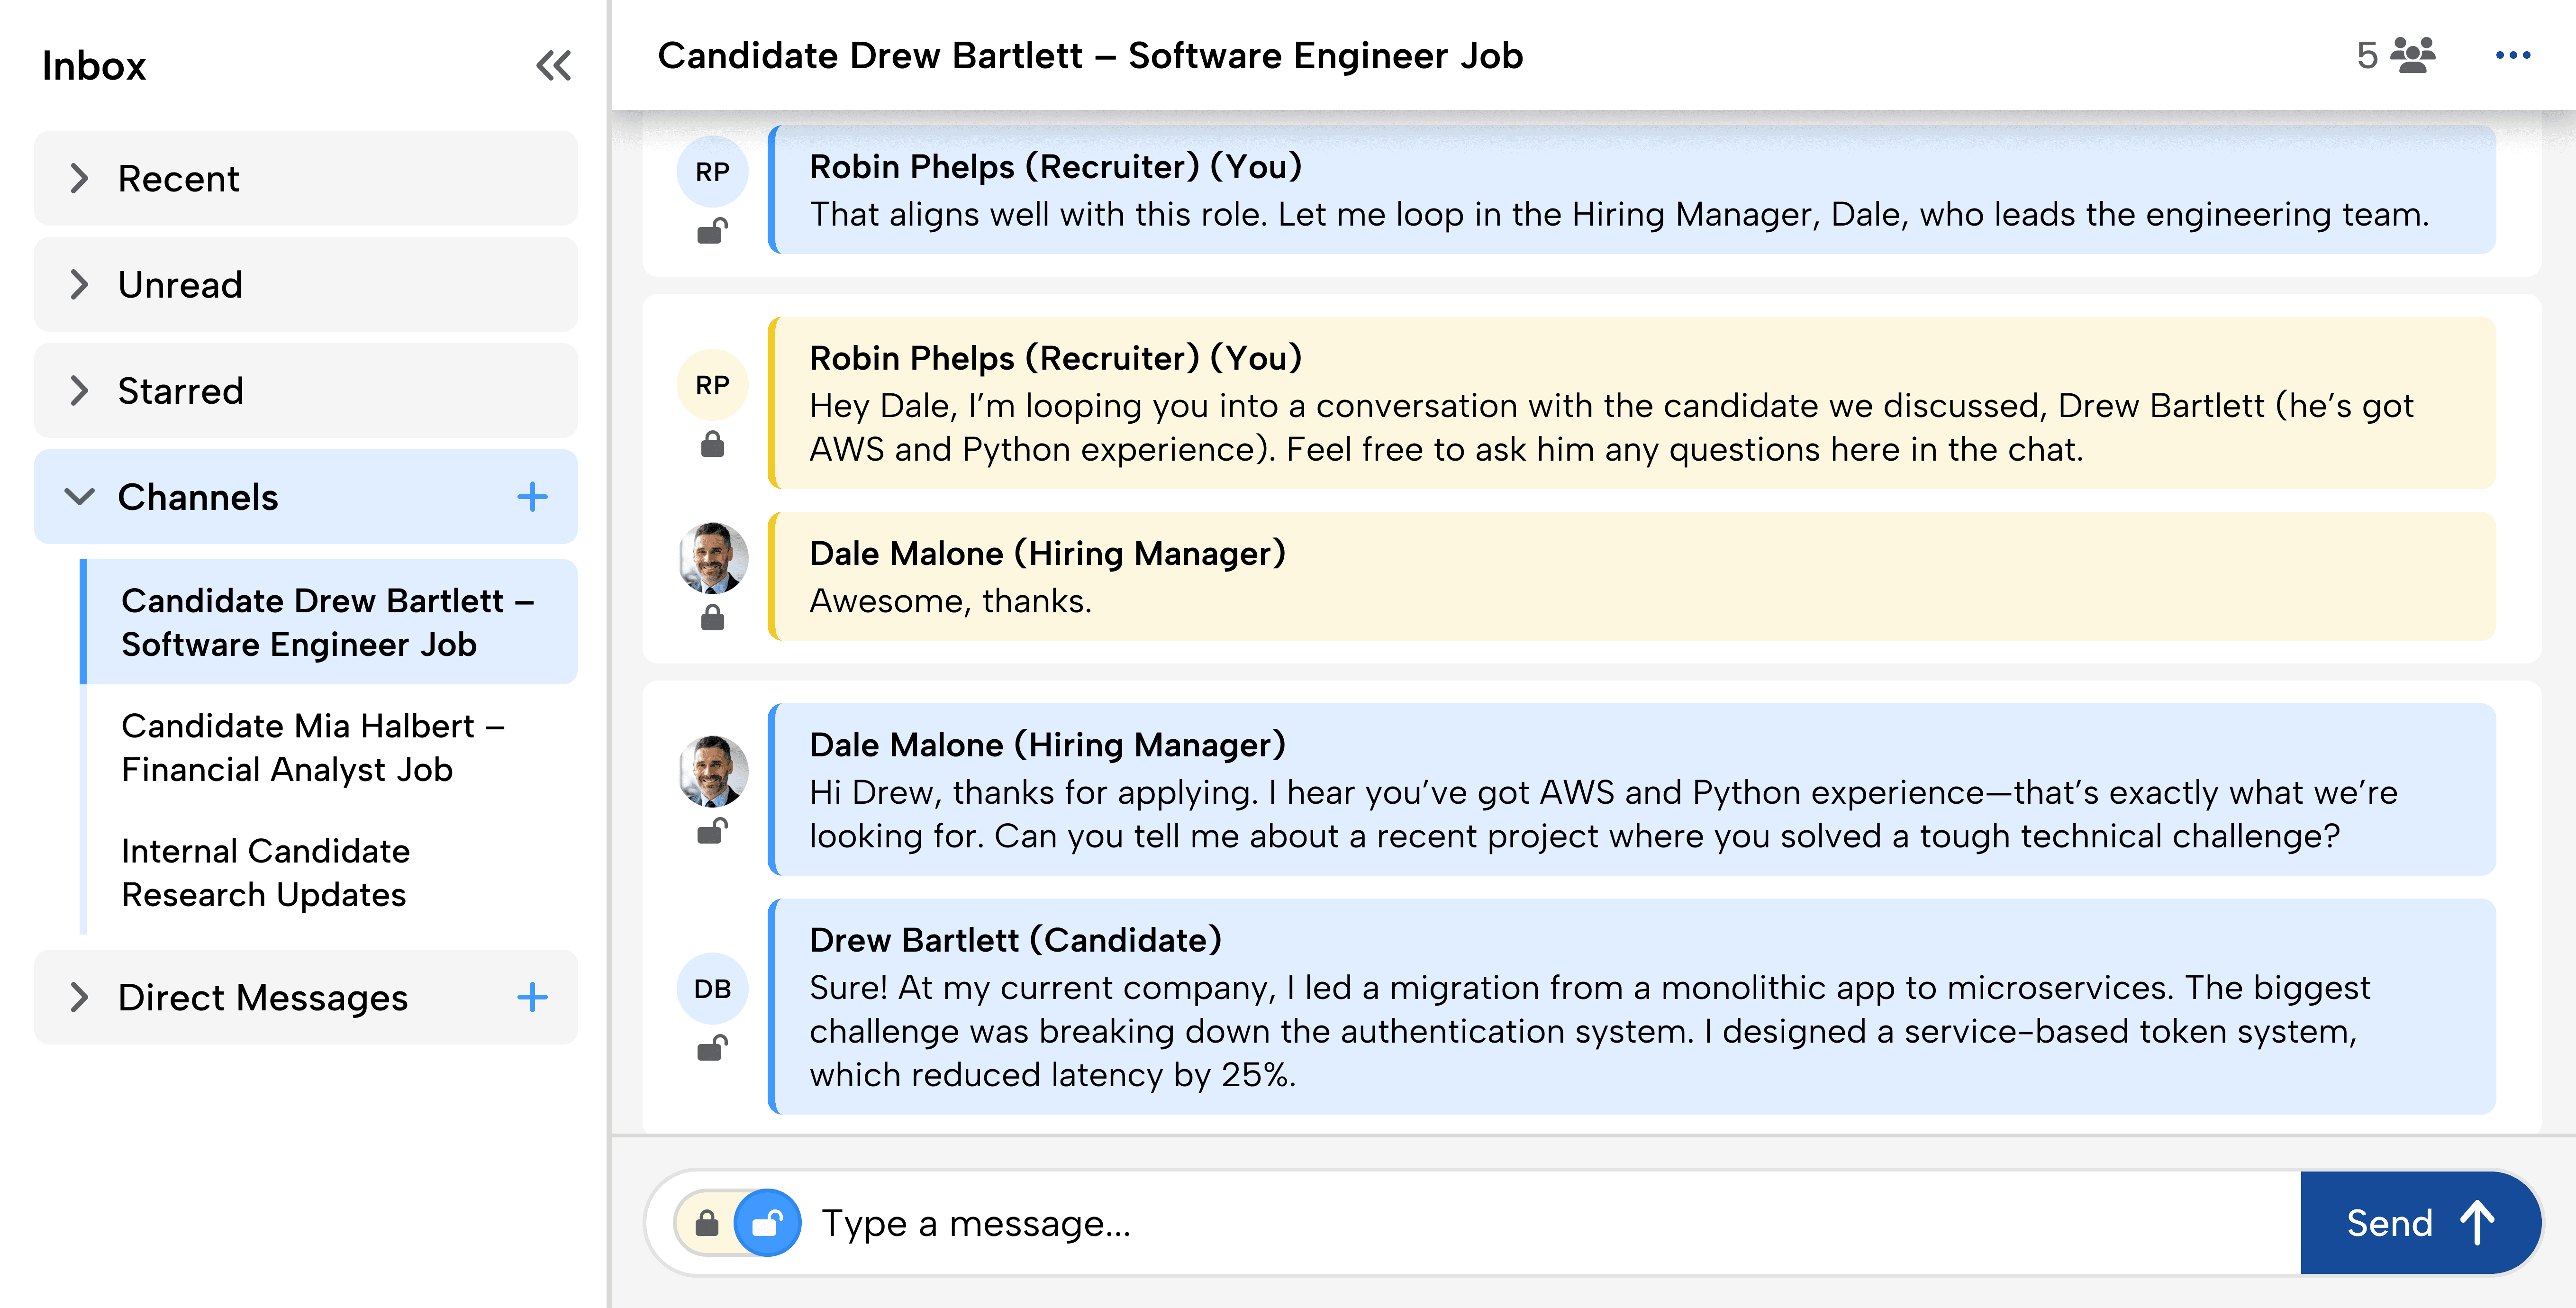Click unlocked icon under Dale's 'Hi Drew' message
Viewport: 2576px width, 1308px height.
(712, 831)
